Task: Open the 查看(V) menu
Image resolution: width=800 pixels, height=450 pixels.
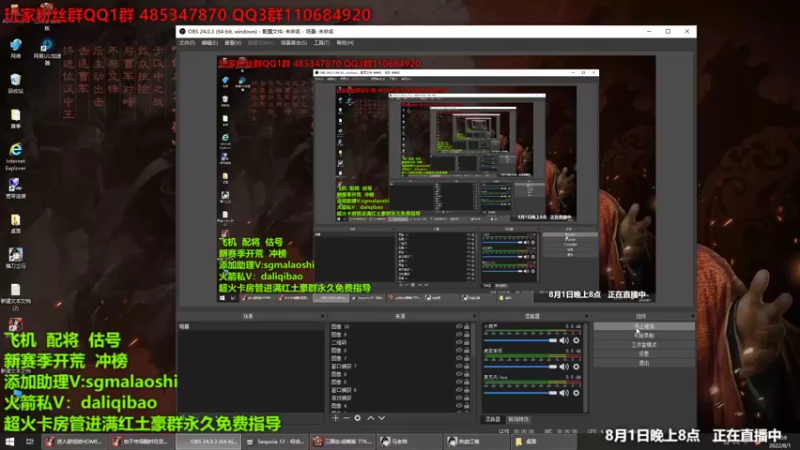Action: (x=233, y=43)
